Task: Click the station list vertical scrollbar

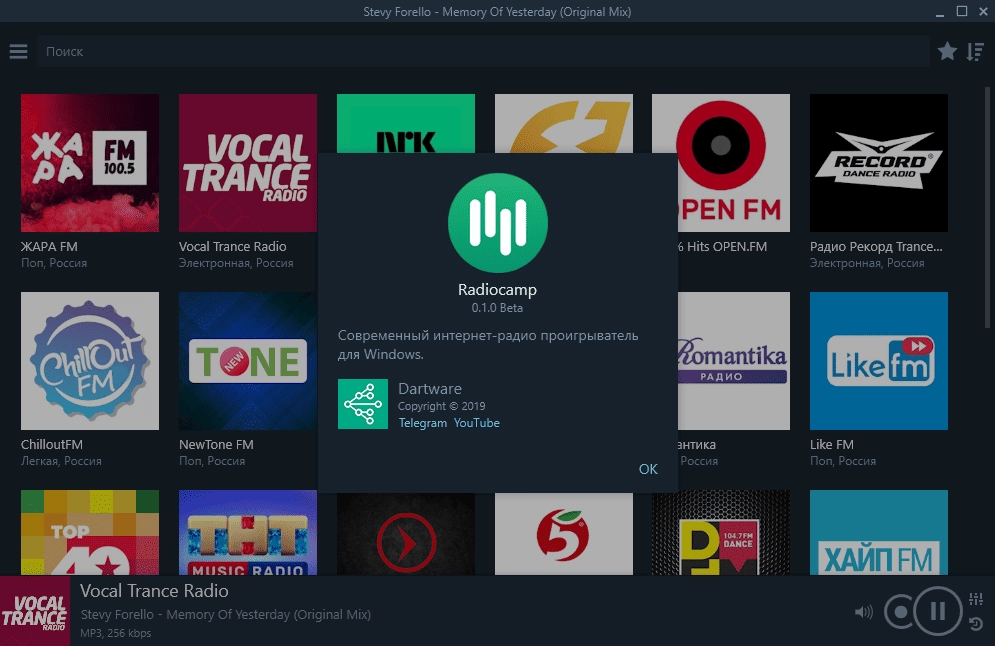Action: (x=987, y=208)
